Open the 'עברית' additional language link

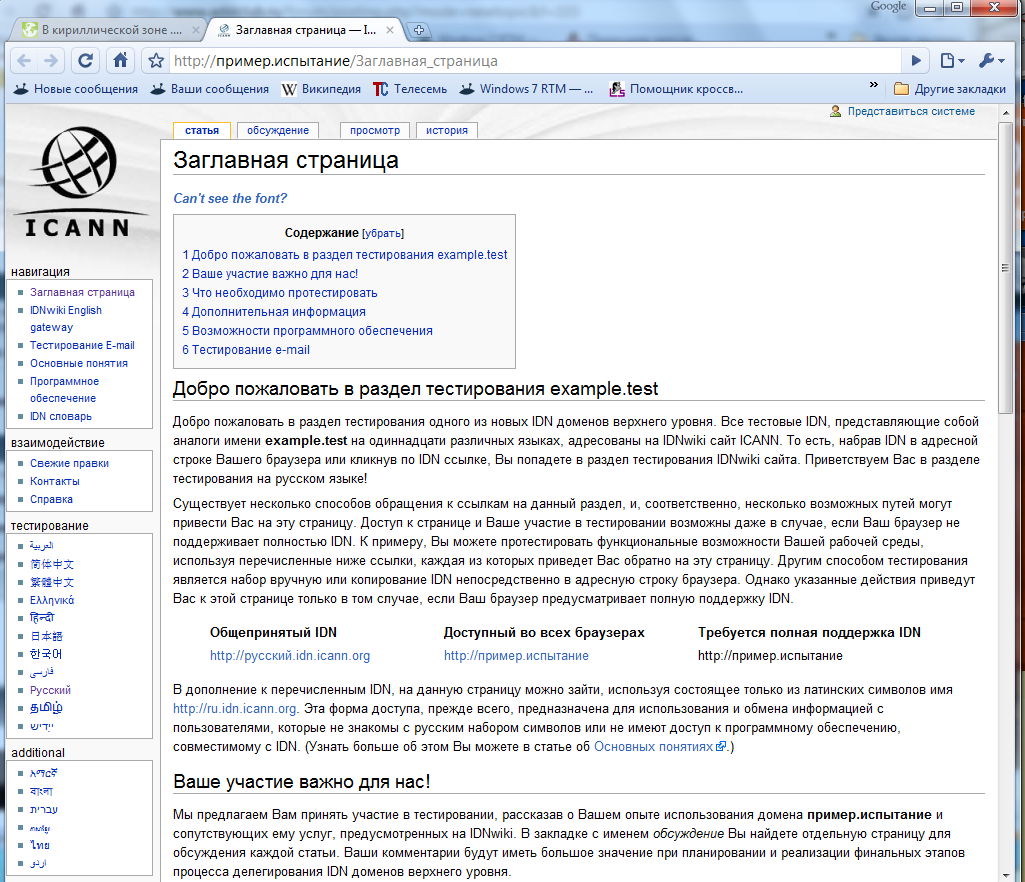44,809
